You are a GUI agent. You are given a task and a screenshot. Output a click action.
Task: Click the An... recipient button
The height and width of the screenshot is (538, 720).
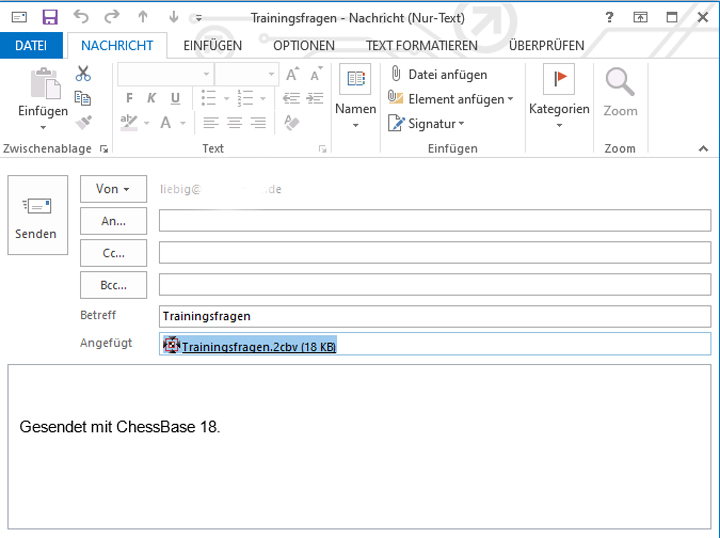[113, 221]
